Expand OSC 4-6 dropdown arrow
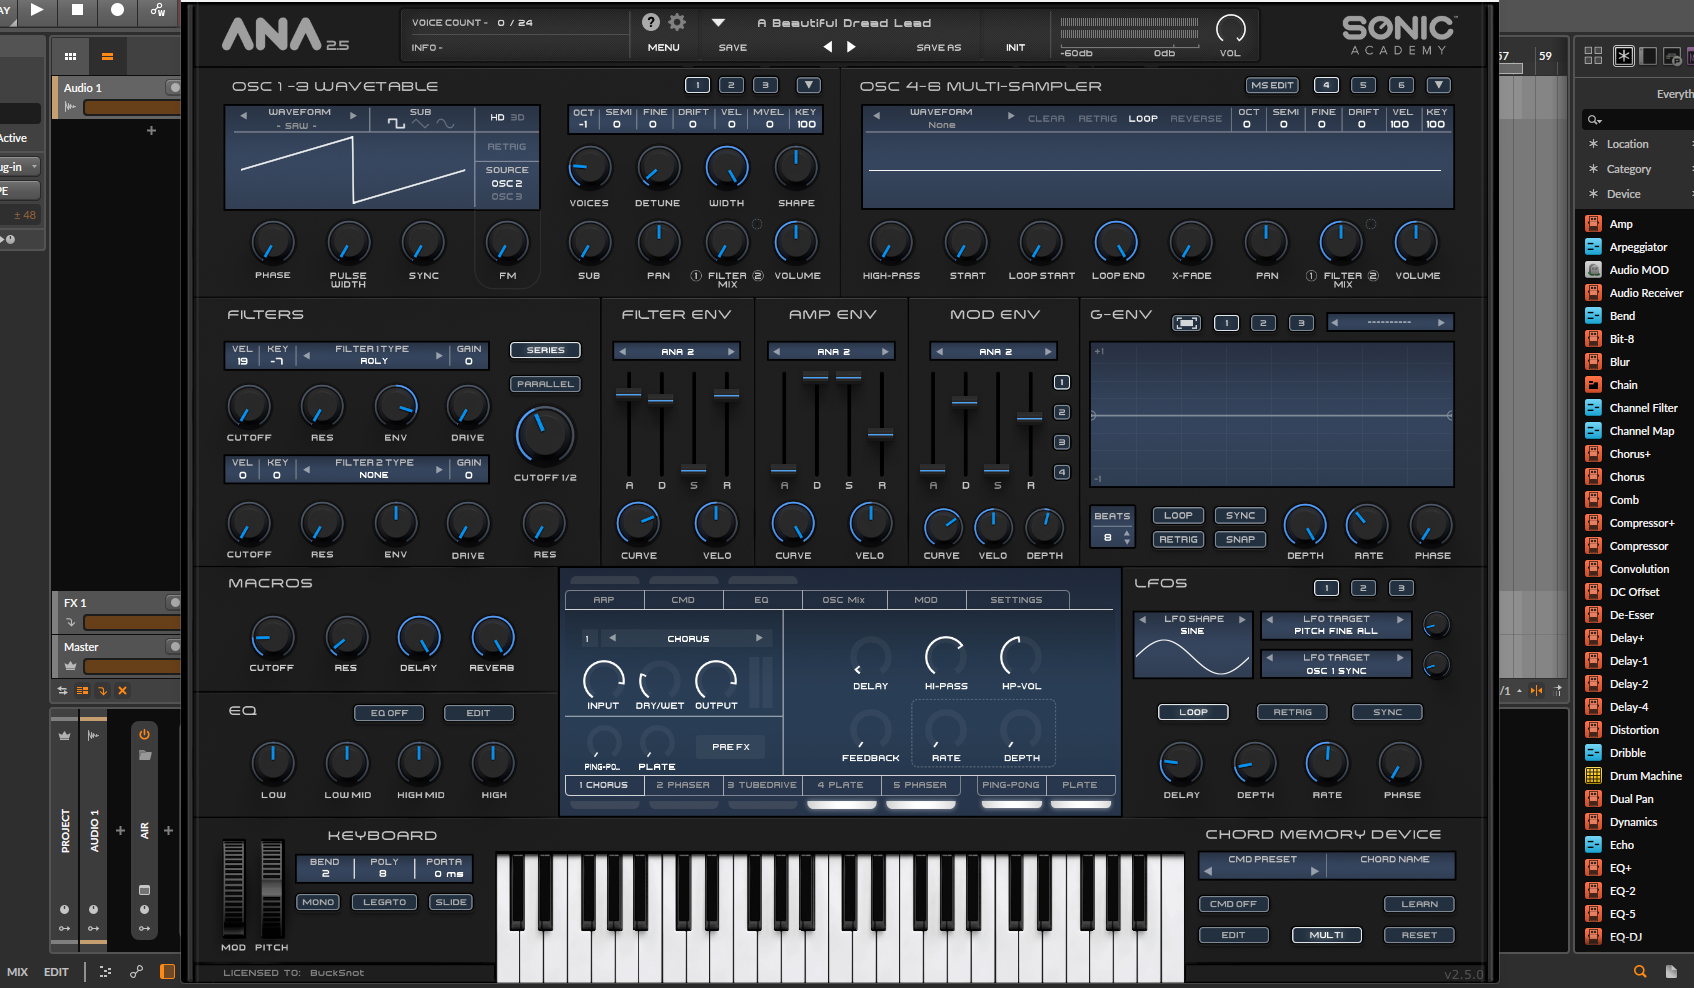 [x=1438, y=85]
